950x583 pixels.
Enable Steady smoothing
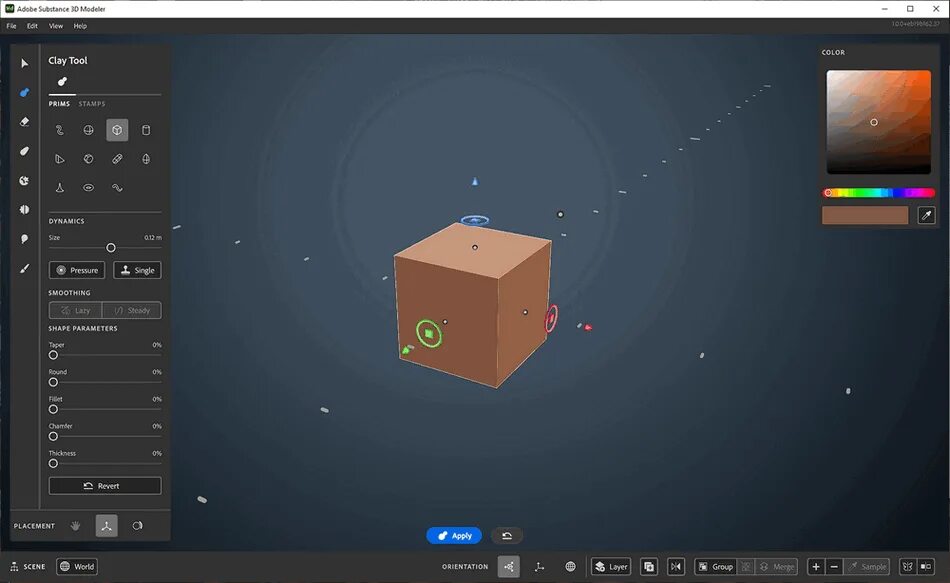tap(132, 310)
